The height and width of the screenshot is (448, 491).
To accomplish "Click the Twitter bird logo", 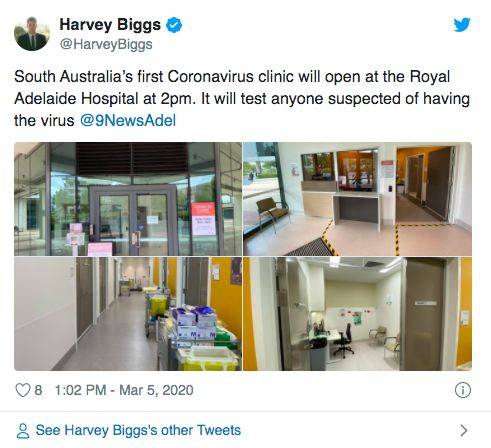I will click(x=462, y=24).
